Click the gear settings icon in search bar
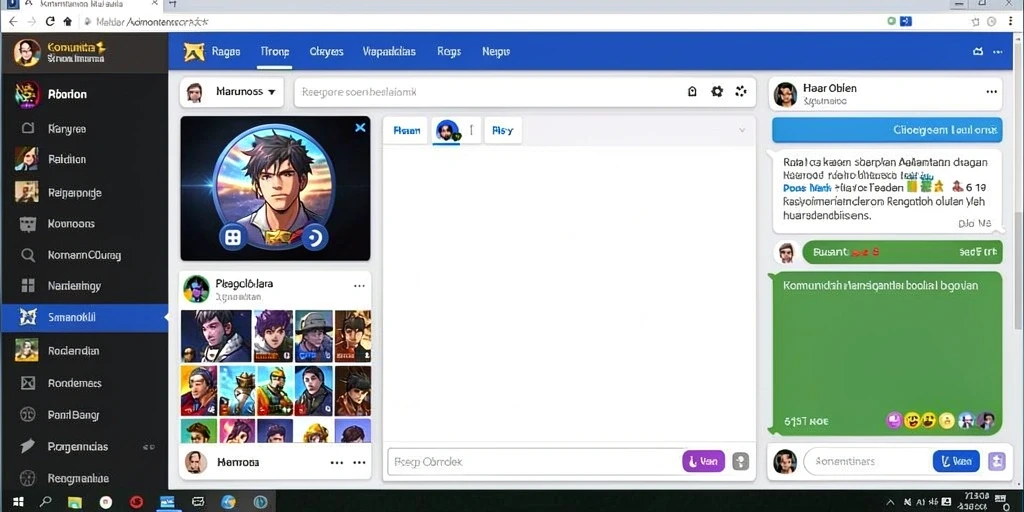 716,91
